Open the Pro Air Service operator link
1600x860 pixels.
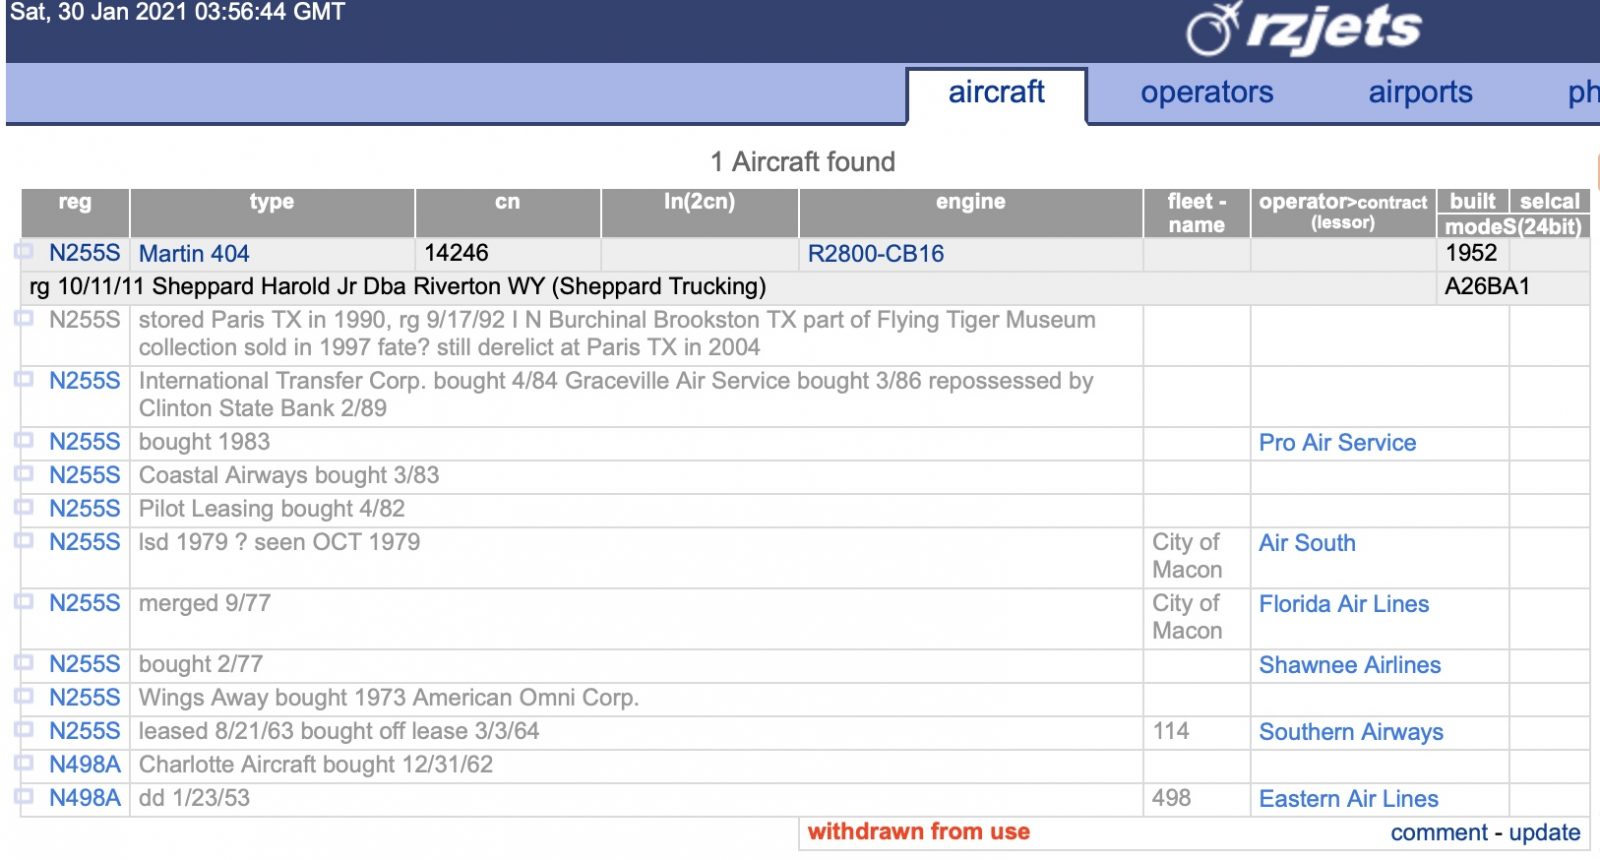coord(1337,443)
